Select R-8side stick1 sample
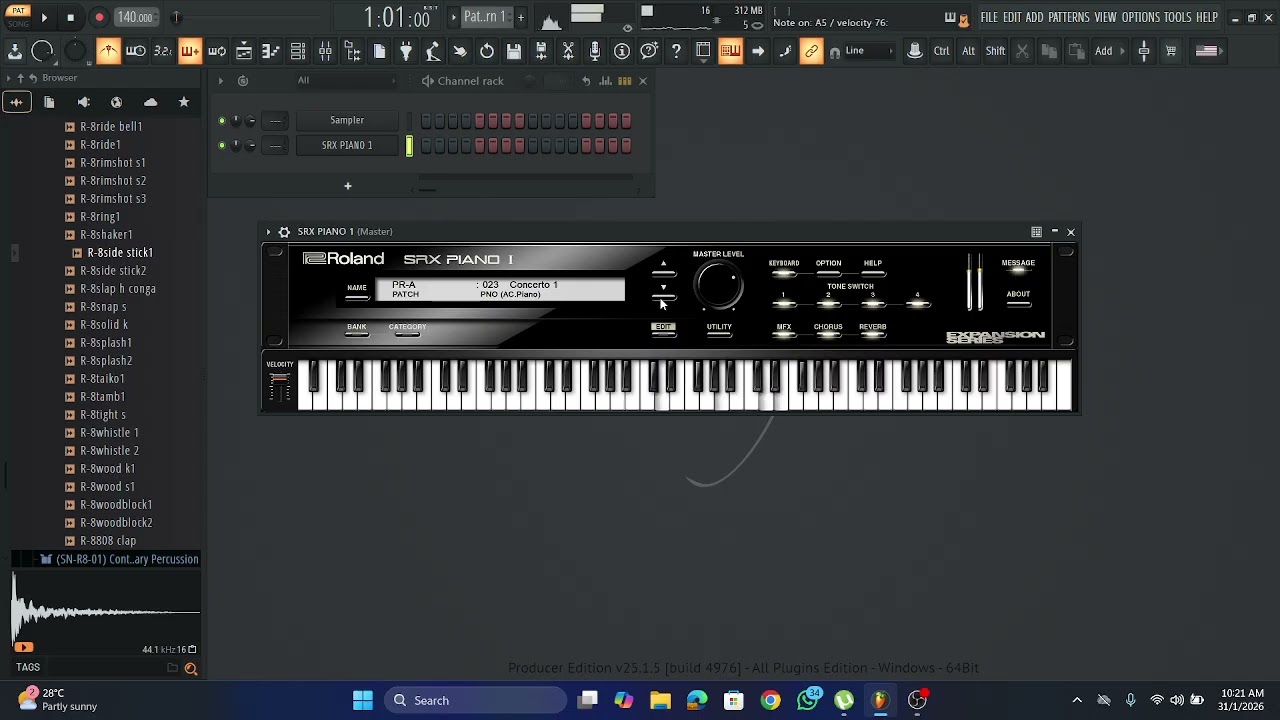 click(x=120, y=253)
